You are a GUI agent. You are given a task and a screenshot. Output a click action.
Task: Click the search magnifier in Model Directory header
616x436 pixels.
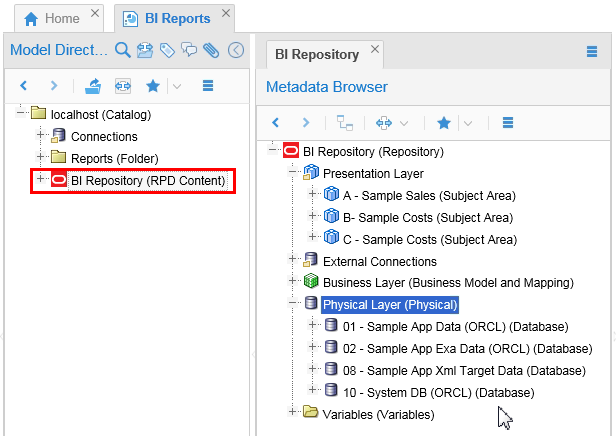[x=123, y=50]
